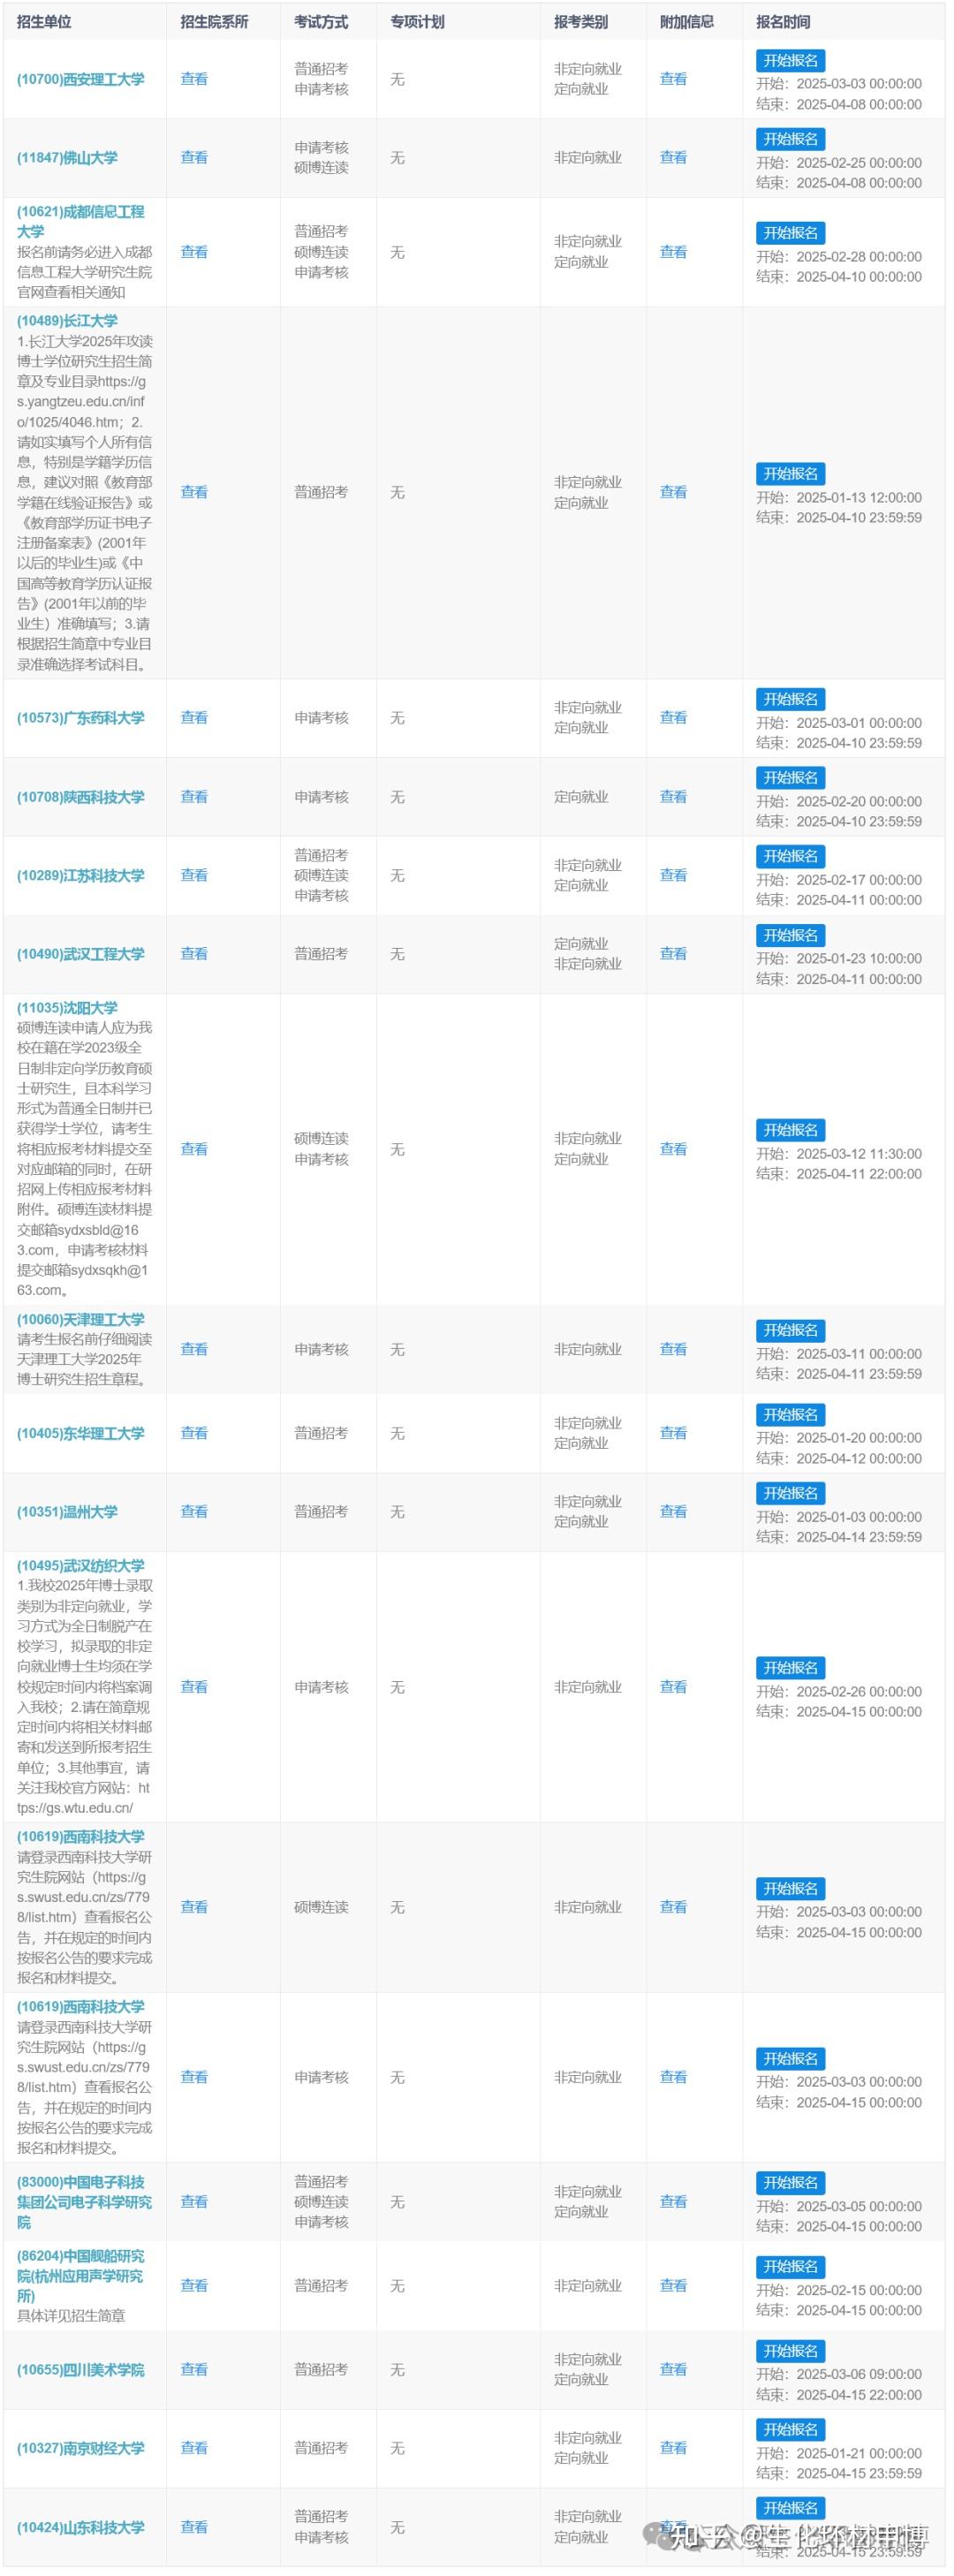
Task: Click 开始报名 for 温州大学
Action: pos(790,1493)
